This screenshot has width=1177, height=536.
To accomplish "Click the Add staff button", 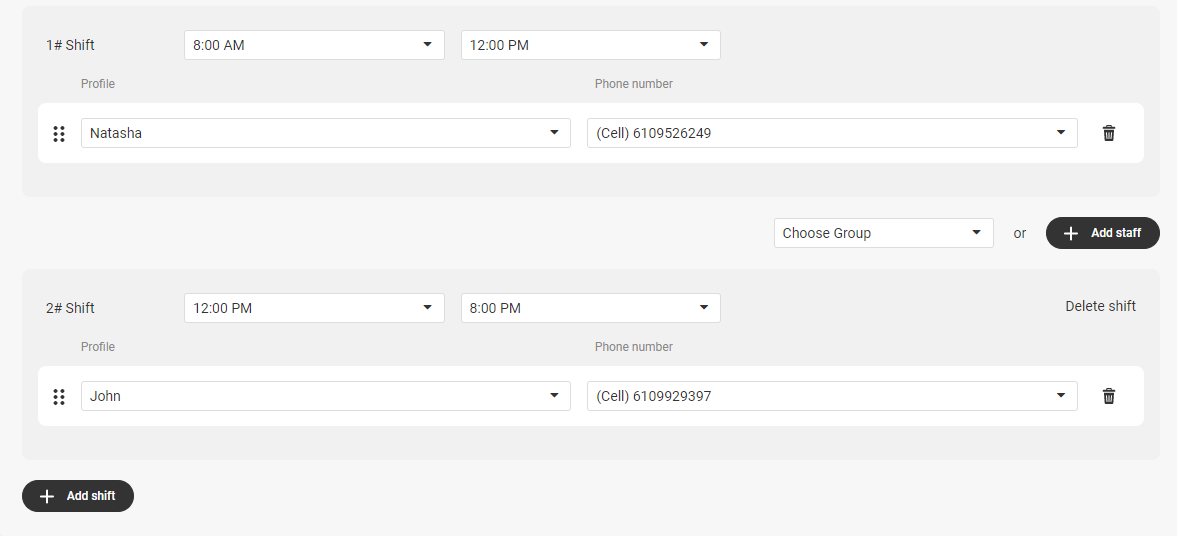I will pos(1102,233).
